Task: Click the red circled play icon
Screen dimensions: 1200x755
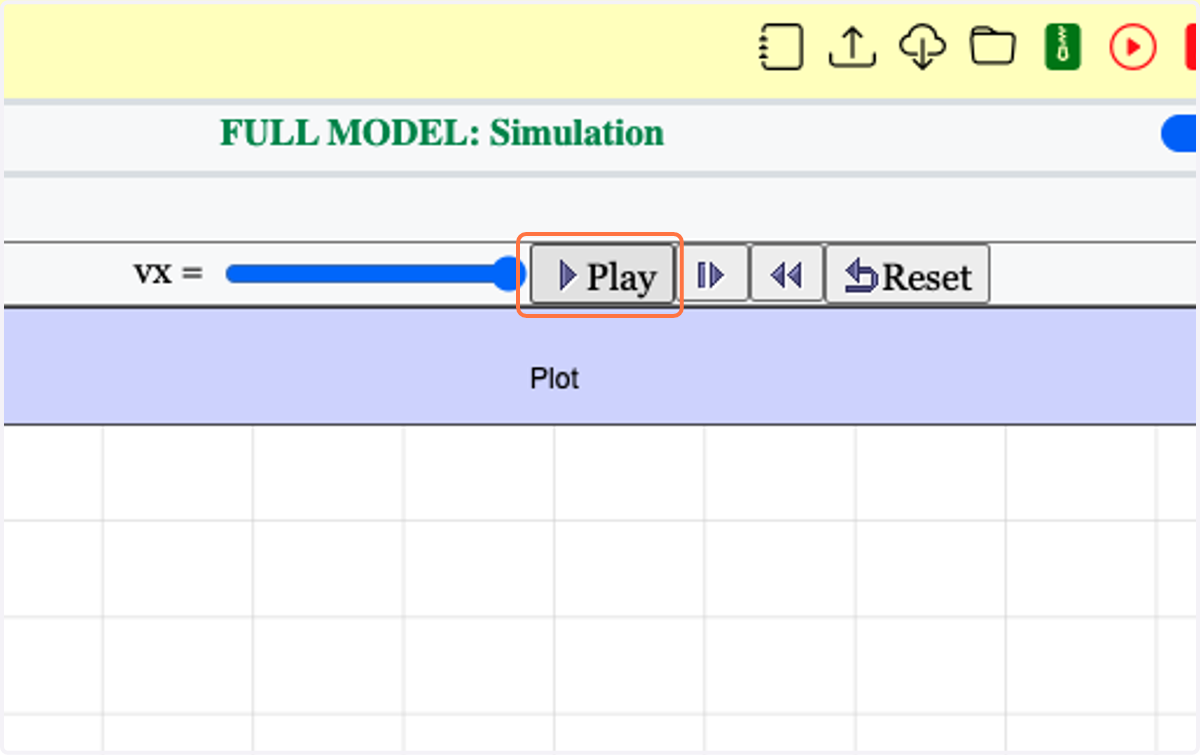Action: tap(1133, 47)
